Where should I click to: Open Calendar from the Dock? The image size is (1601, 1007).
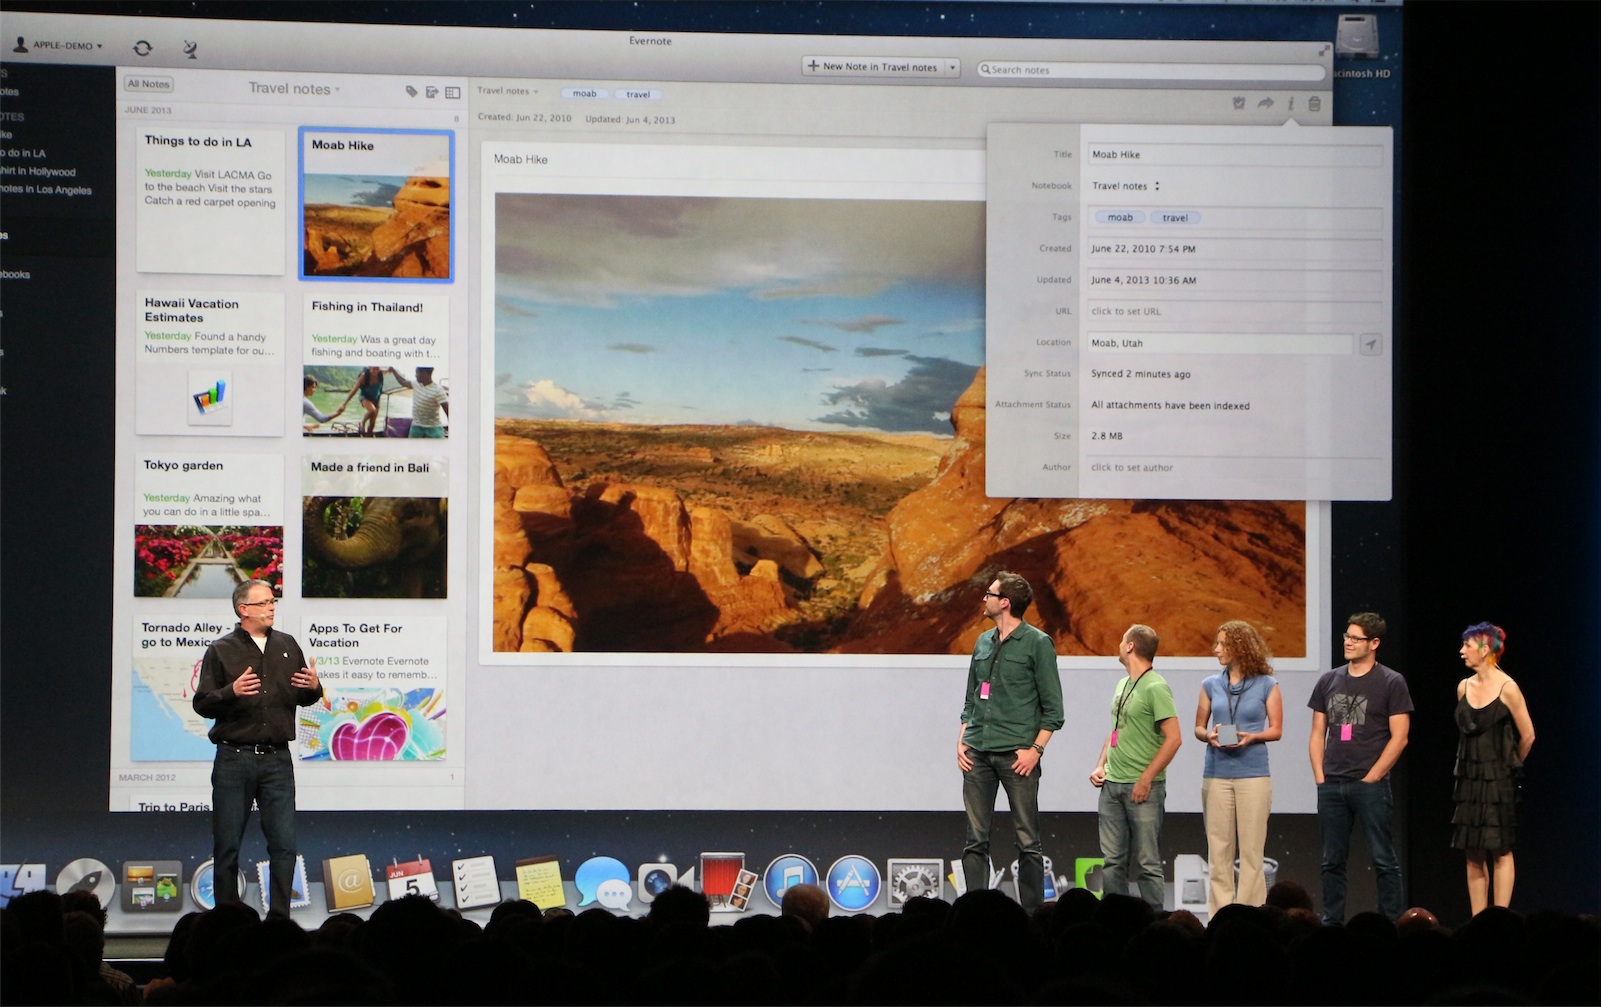point(412,880)
